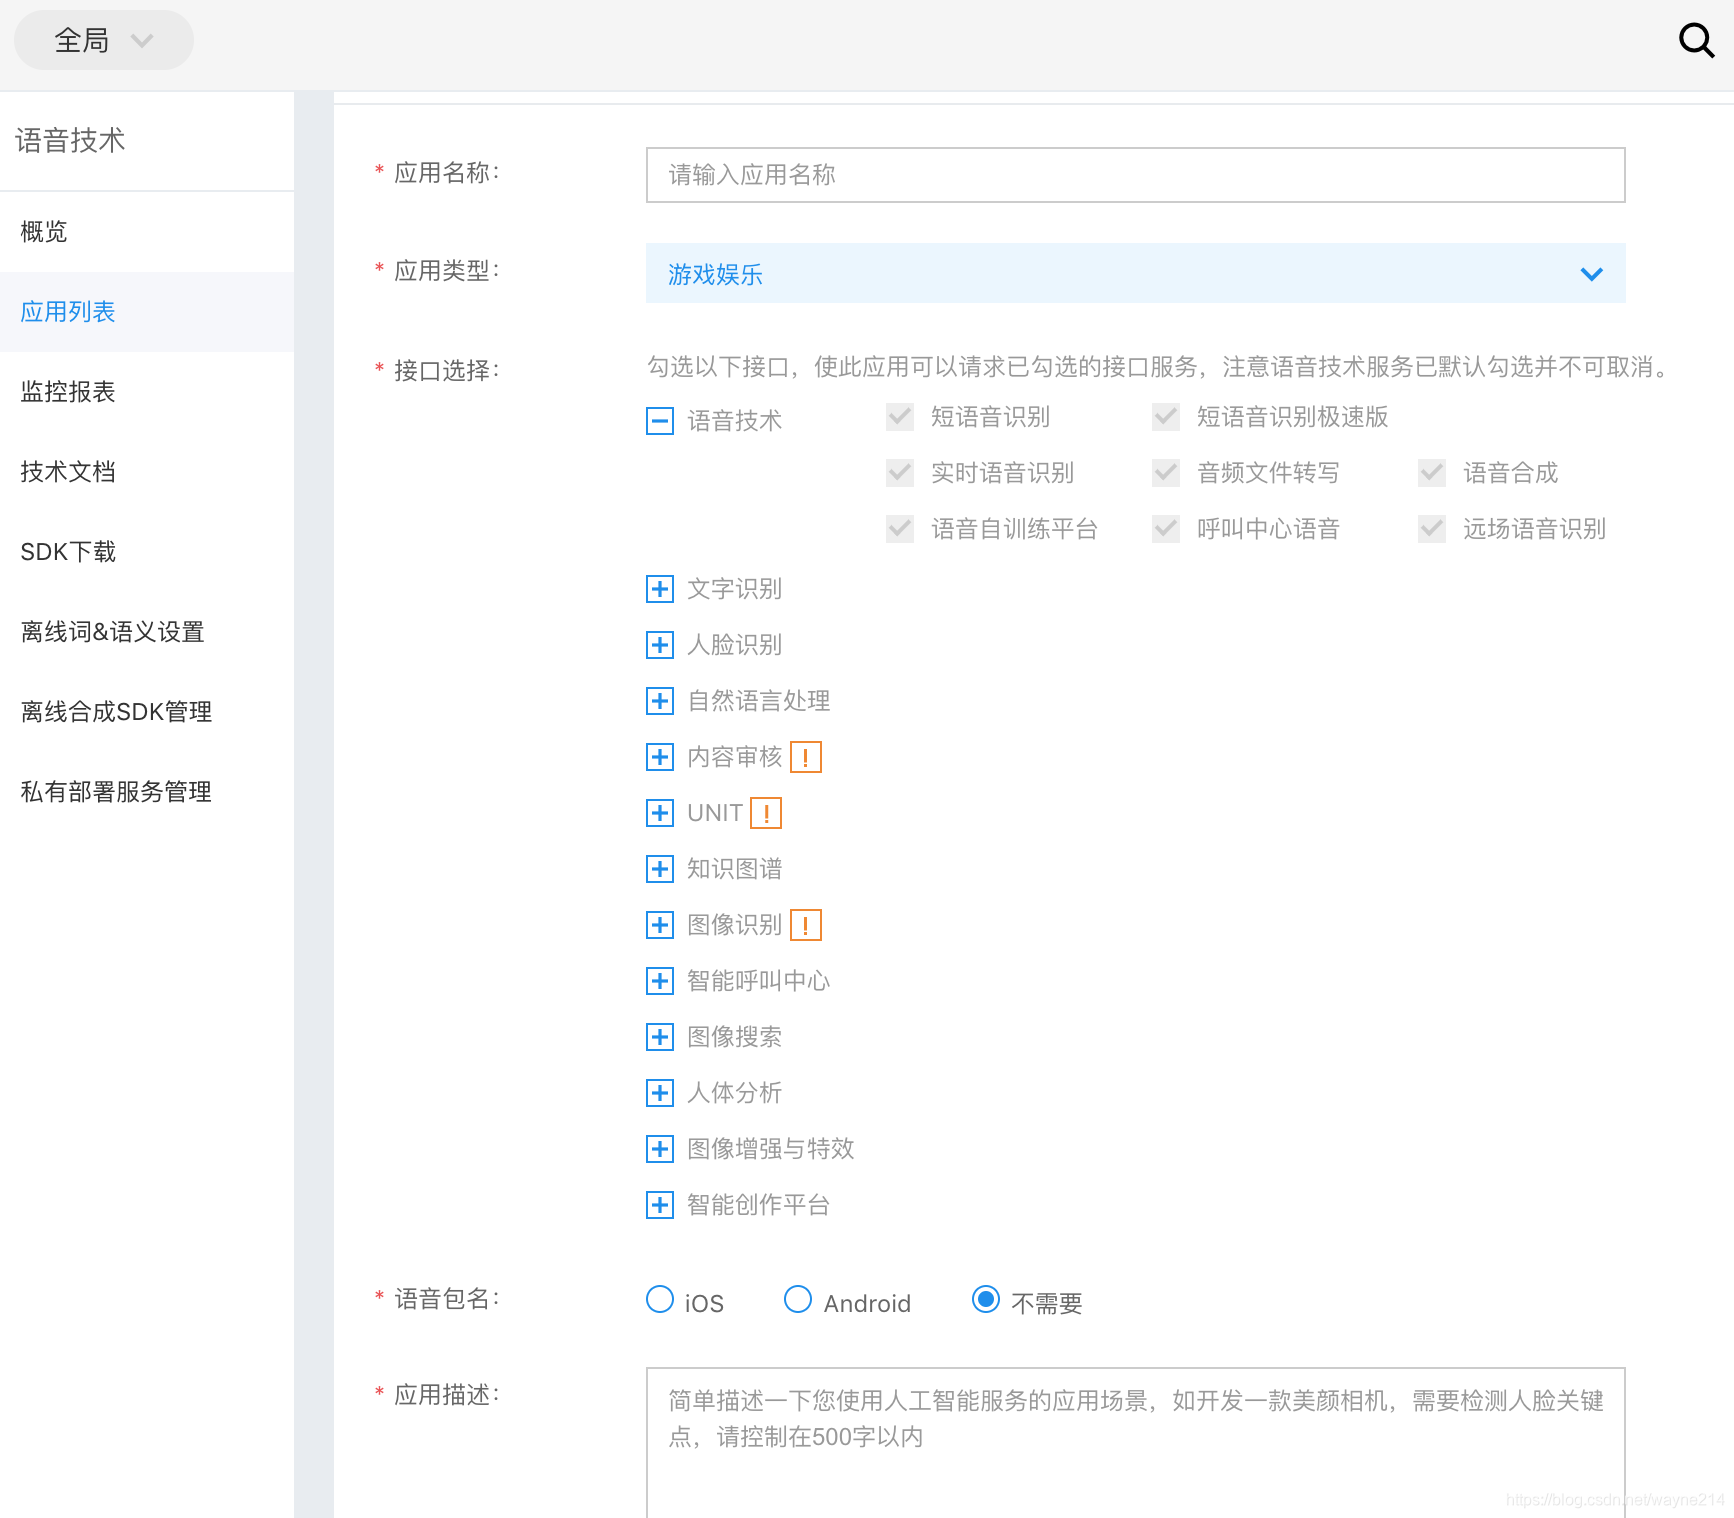Focus the 应用名称 input field
Image resolution: width=1734 pixels, height=1518 pixels.
pyautogui.click(x=1135, y=175)
